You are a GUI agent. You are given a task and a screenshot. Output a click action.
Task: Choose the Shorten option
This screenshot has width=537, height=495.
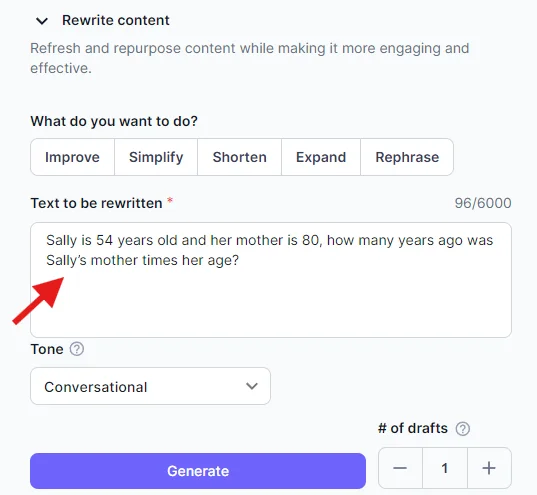(x=239, y=157)
